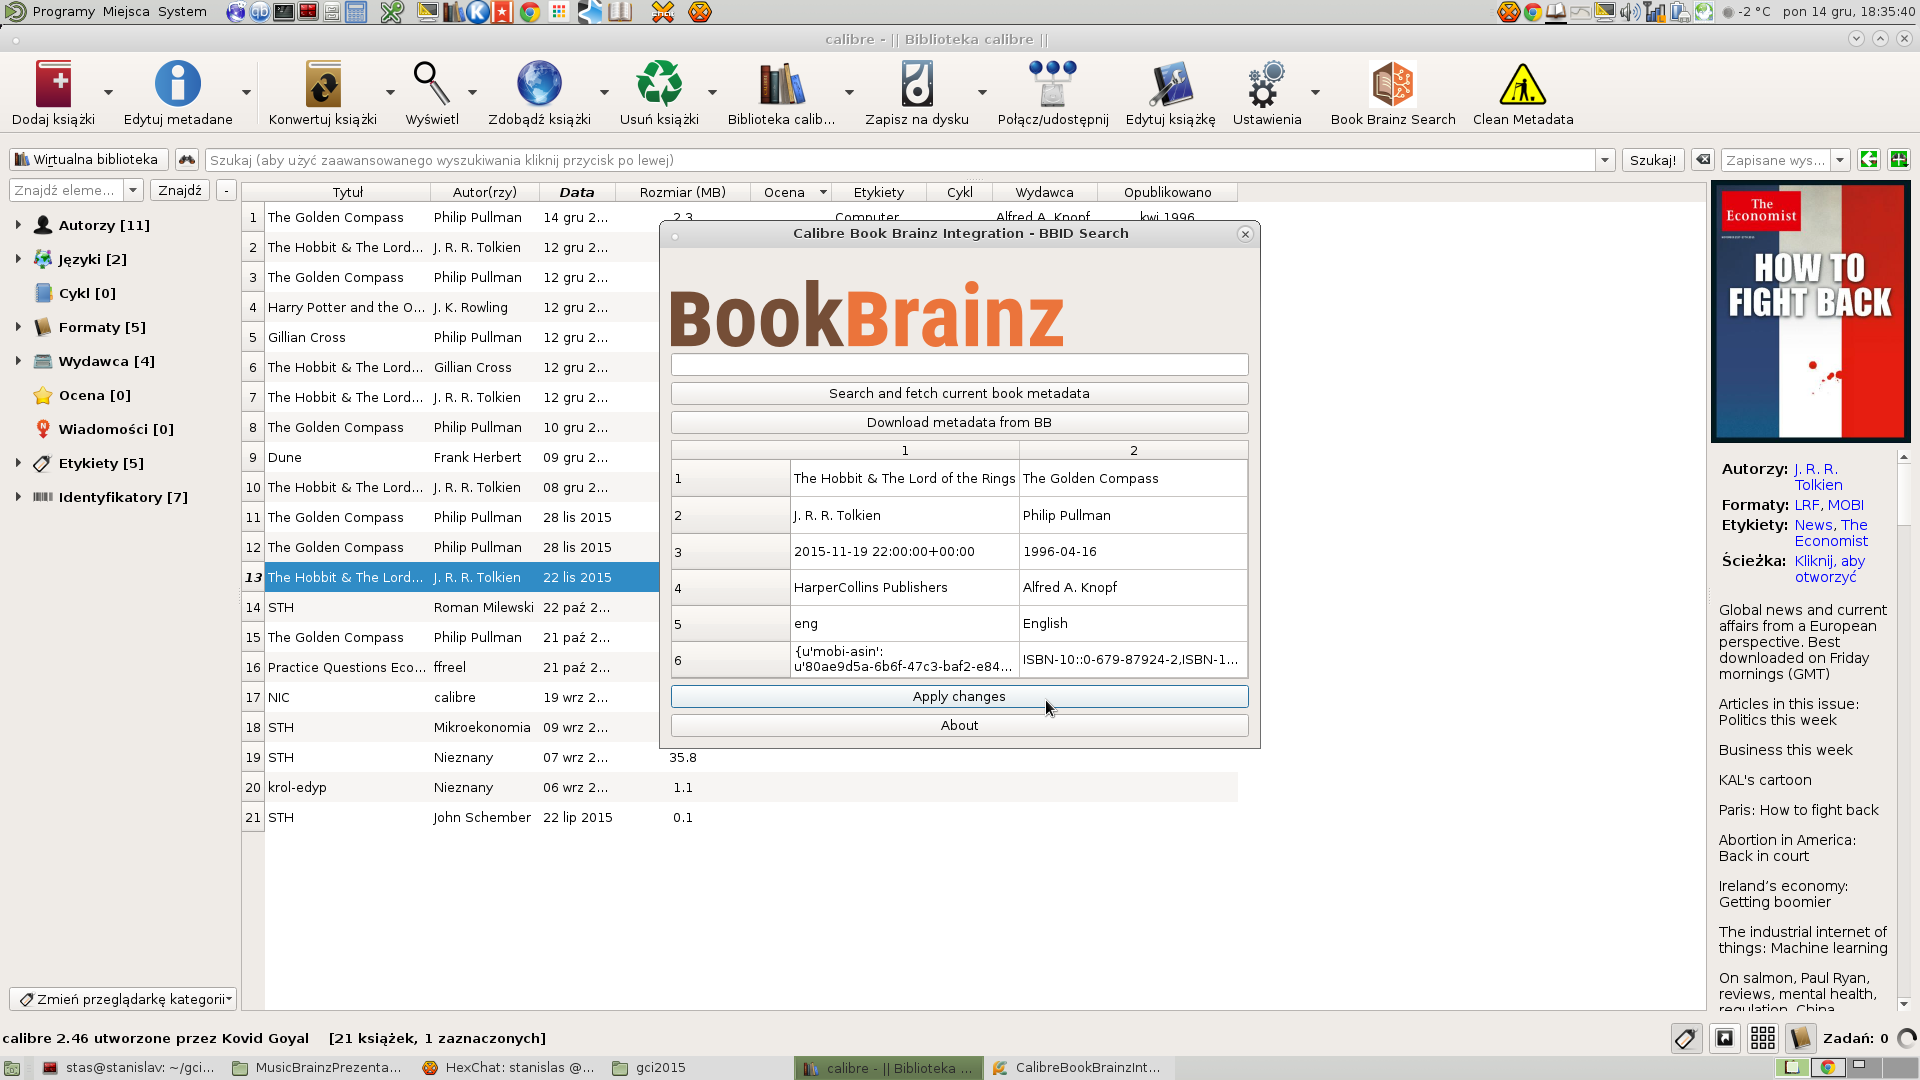This screenshot has width=1920, height=1080.
Task: Click Download metadata from BB button
Action: [959, 422]
